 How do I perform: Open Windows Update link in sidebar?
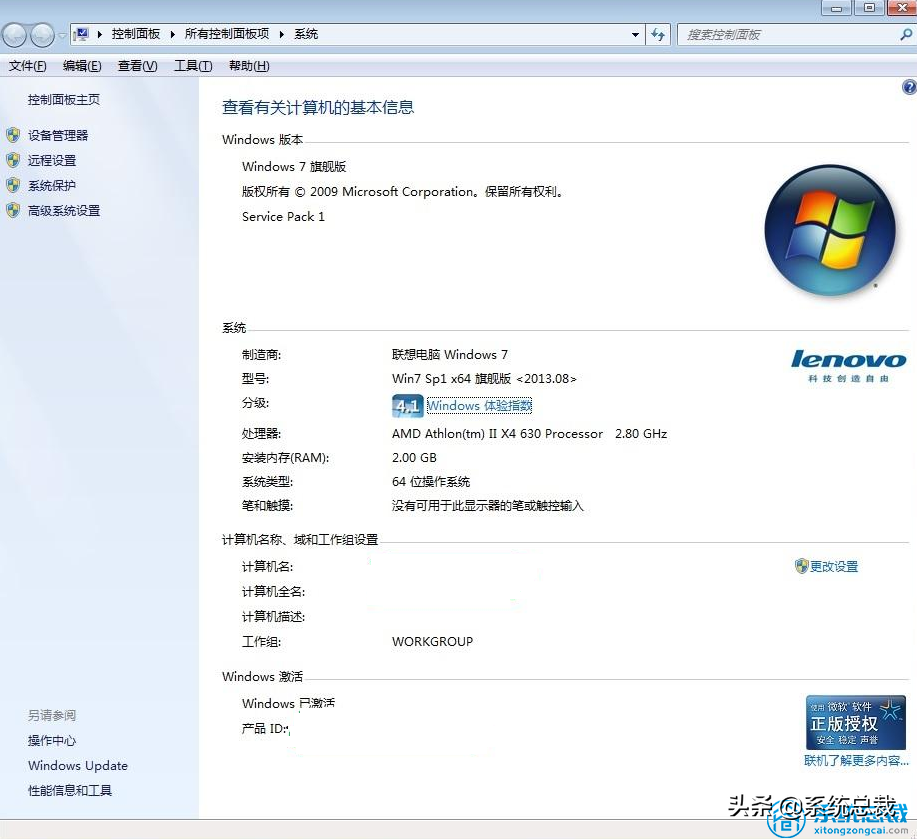click(78, 766)
